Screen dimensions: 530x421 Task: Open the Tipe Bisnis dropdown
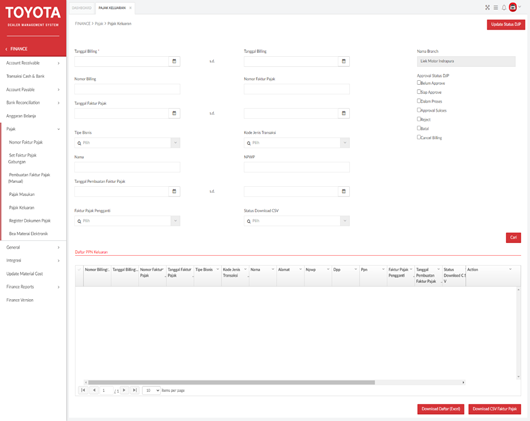pos(127,143)
